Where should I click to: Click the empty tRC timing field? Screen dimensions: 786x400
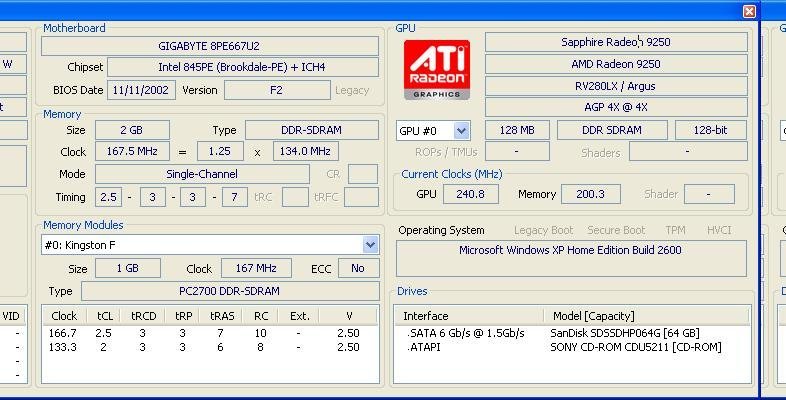[295, 197]
